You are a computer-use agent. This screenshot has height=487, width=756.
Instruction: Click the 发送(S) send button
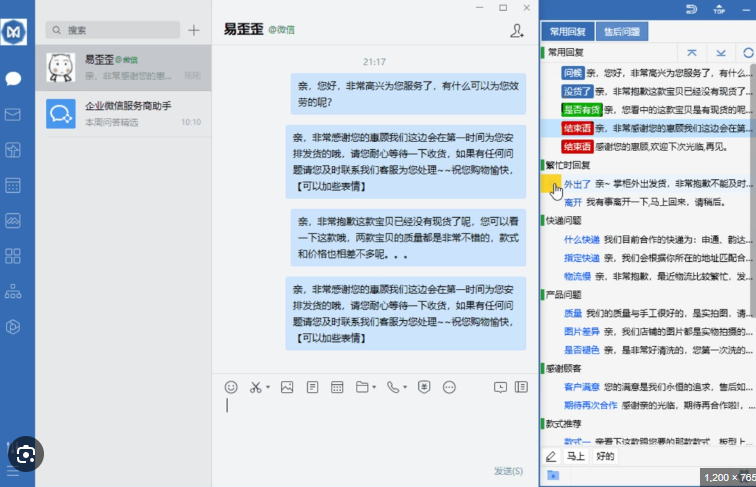coord(508,471)
